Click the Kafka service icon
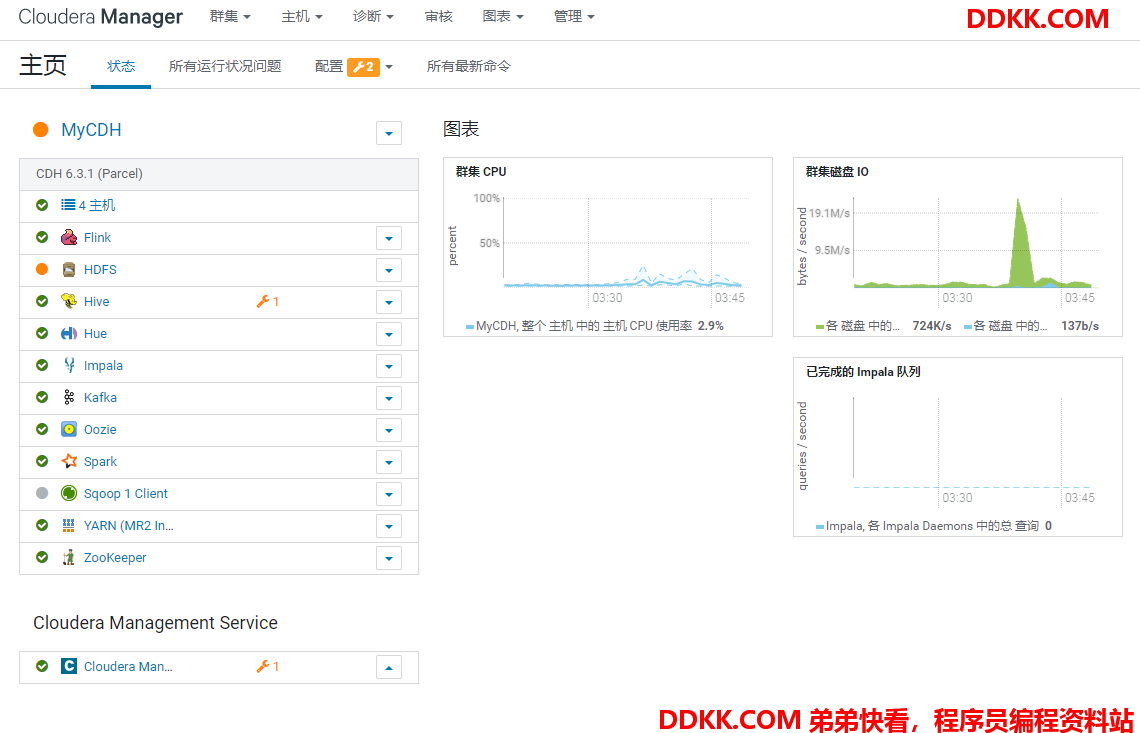 (x=69, y=397)
